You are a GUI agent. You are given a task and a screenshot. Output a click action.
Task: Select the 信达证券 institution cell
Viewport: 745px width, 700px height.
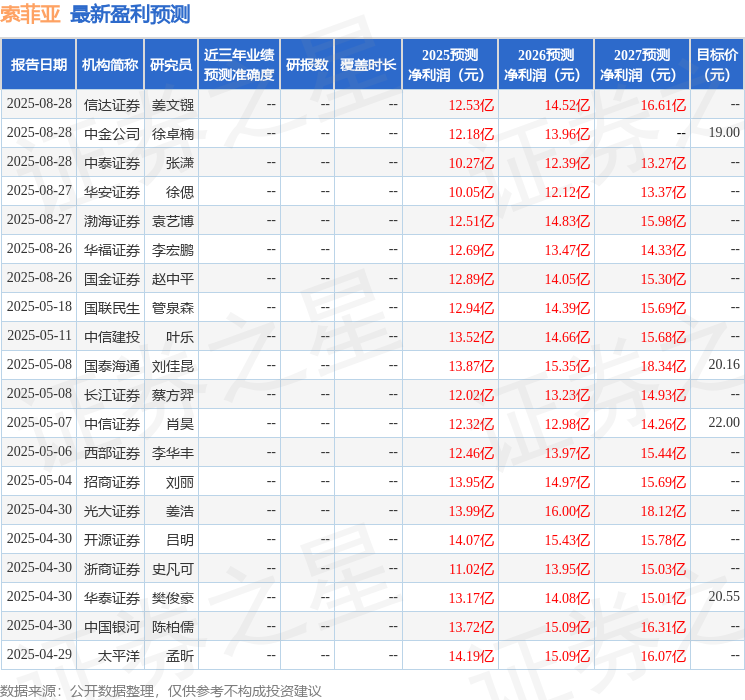112,105
